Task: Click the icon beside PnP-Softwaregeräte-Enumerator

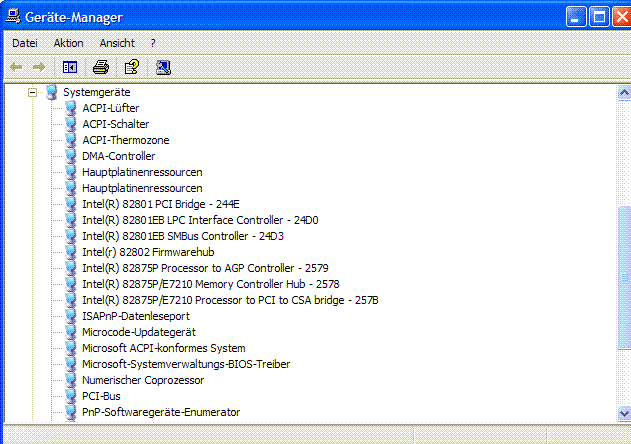Action: [71, 412]
